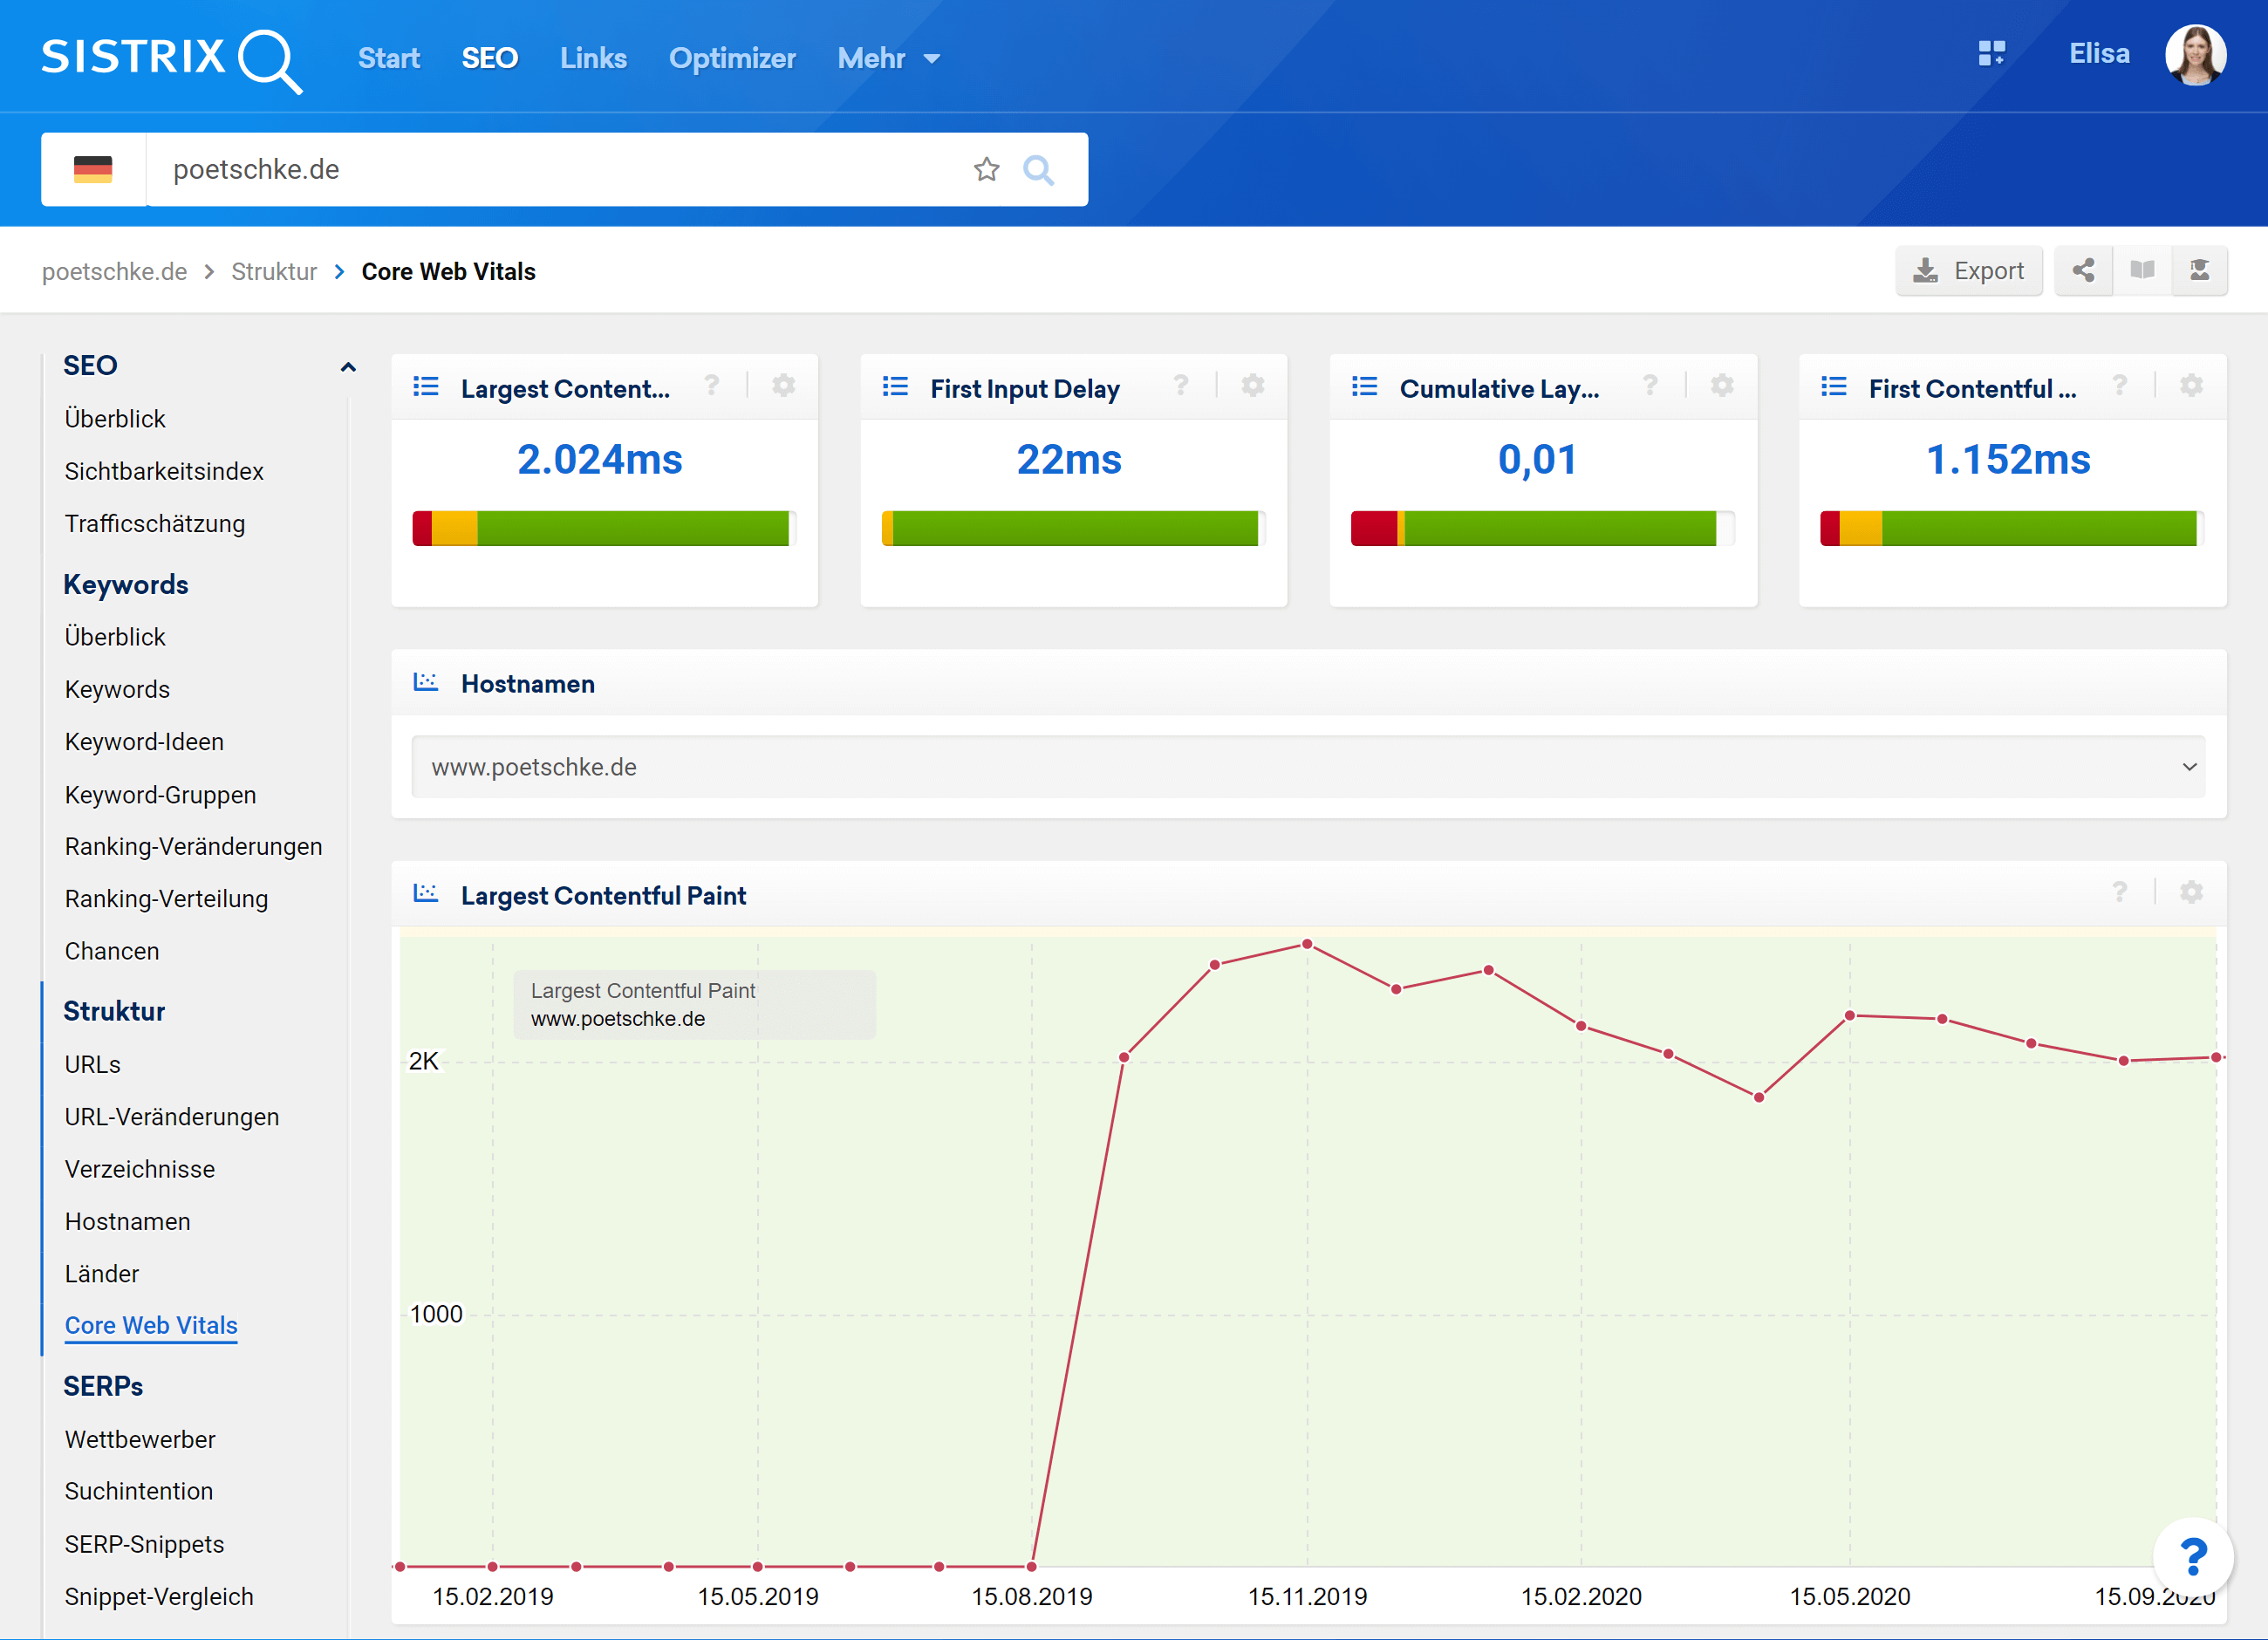
Task: Click the tutorial graduate icon in toolbar
Action: coord(2199,270)
